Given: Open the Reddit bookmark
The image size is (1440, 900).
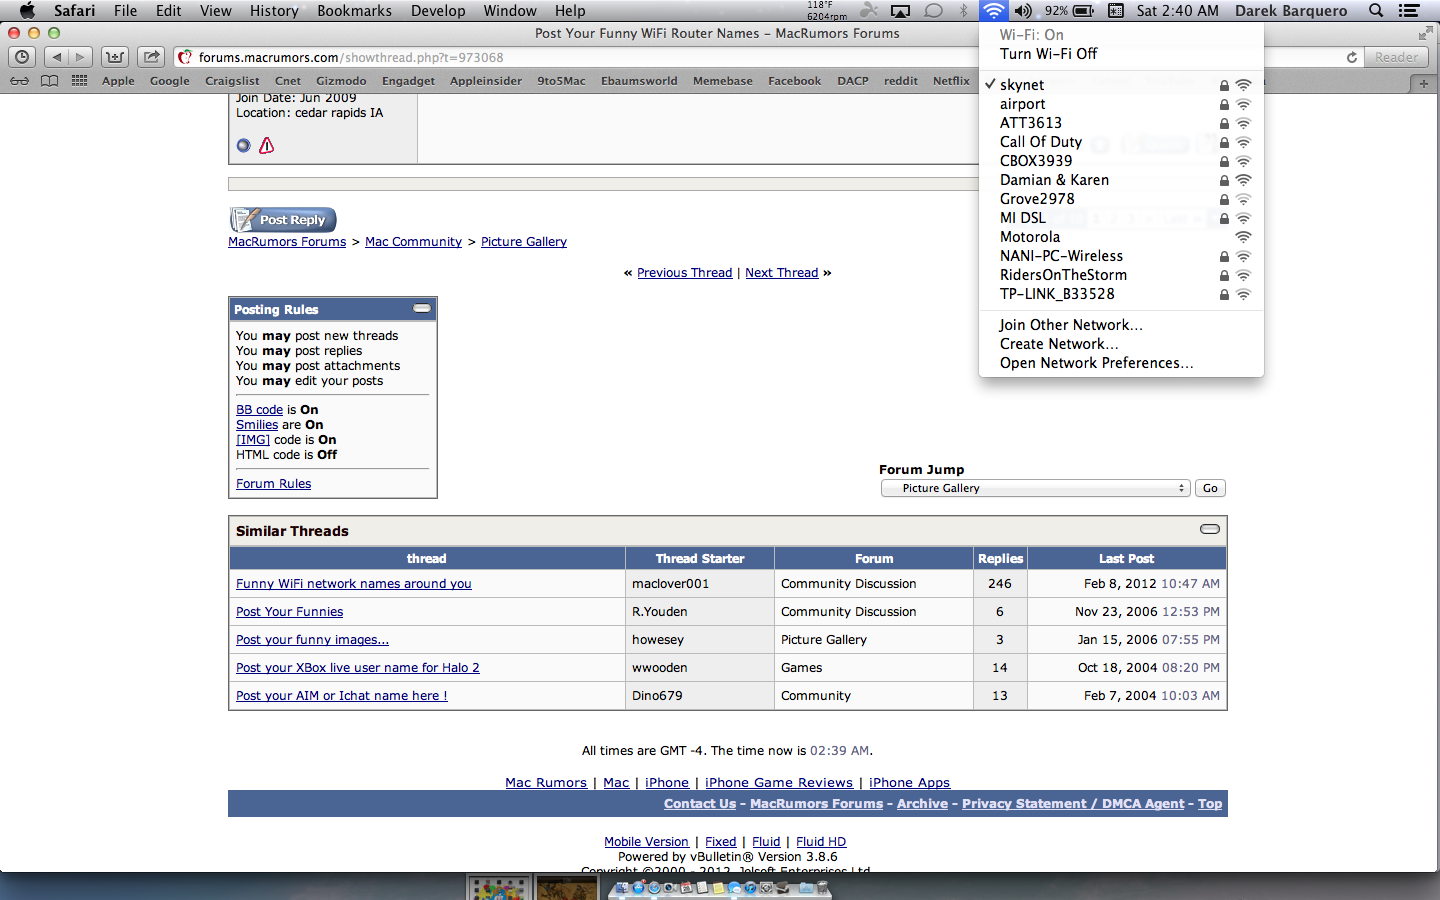Looking at the screenshot, I should pos(901,81).
